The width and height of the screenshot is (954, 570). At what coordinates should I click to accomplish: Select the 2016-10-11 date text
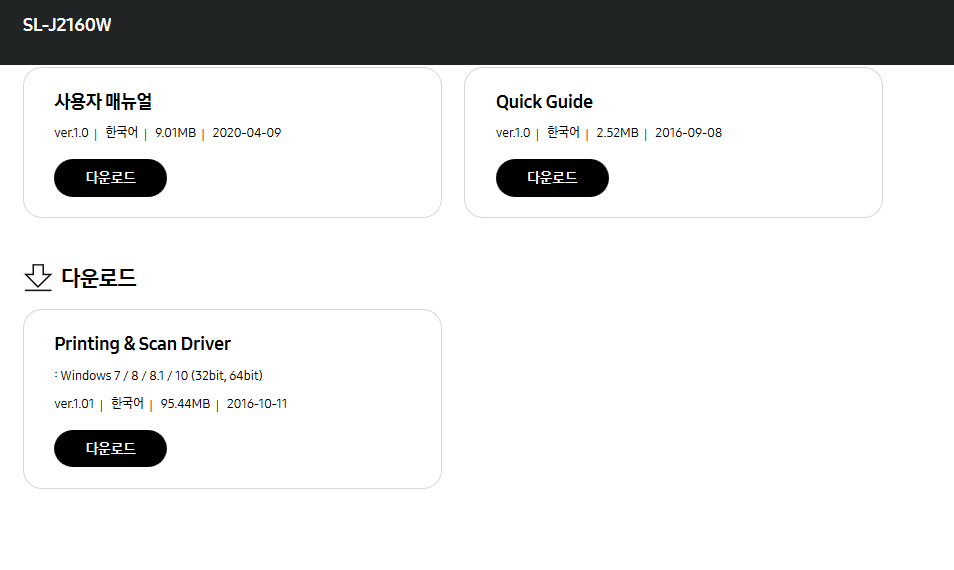pyautogui.click(x=257, y=403)
